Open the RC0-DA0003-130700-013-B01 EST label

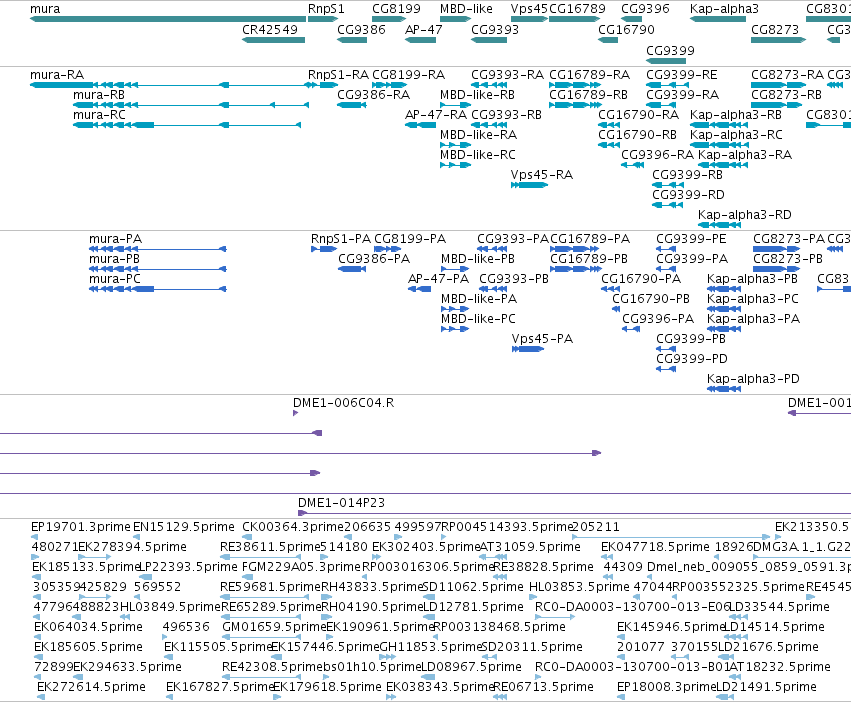pyautogui.click(x=632, y=667)
